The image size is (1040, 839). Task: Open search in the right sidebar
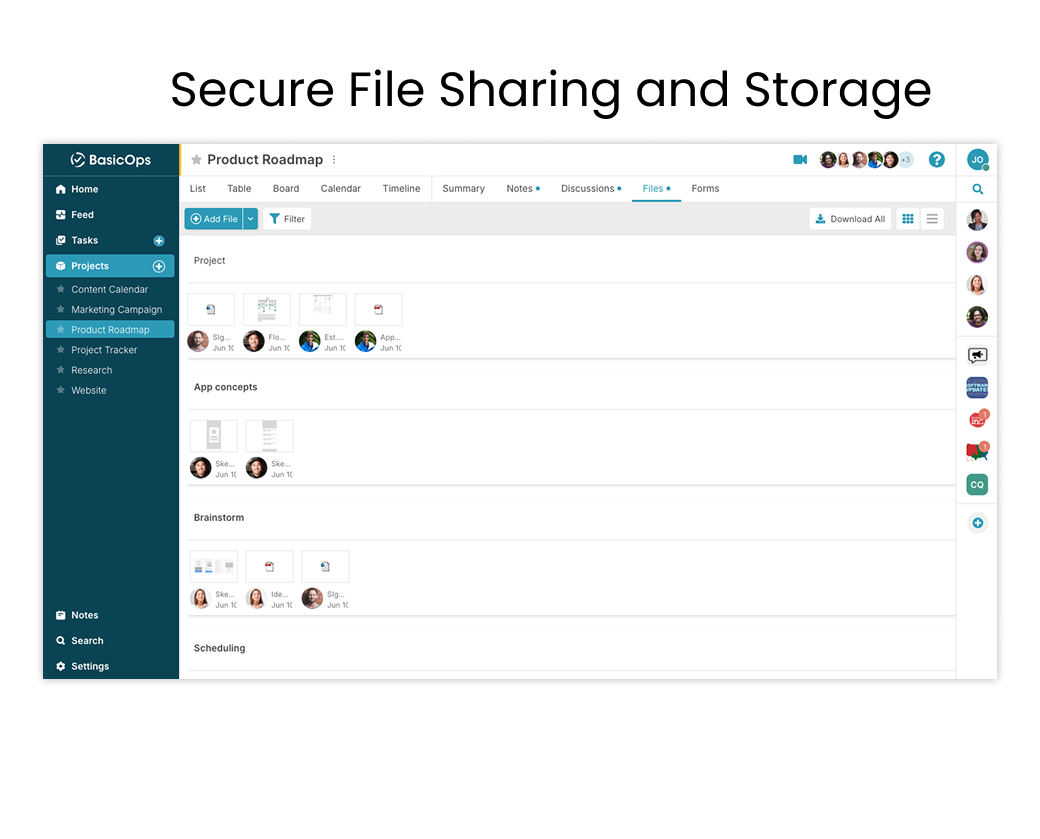click(x=977, y=188)
